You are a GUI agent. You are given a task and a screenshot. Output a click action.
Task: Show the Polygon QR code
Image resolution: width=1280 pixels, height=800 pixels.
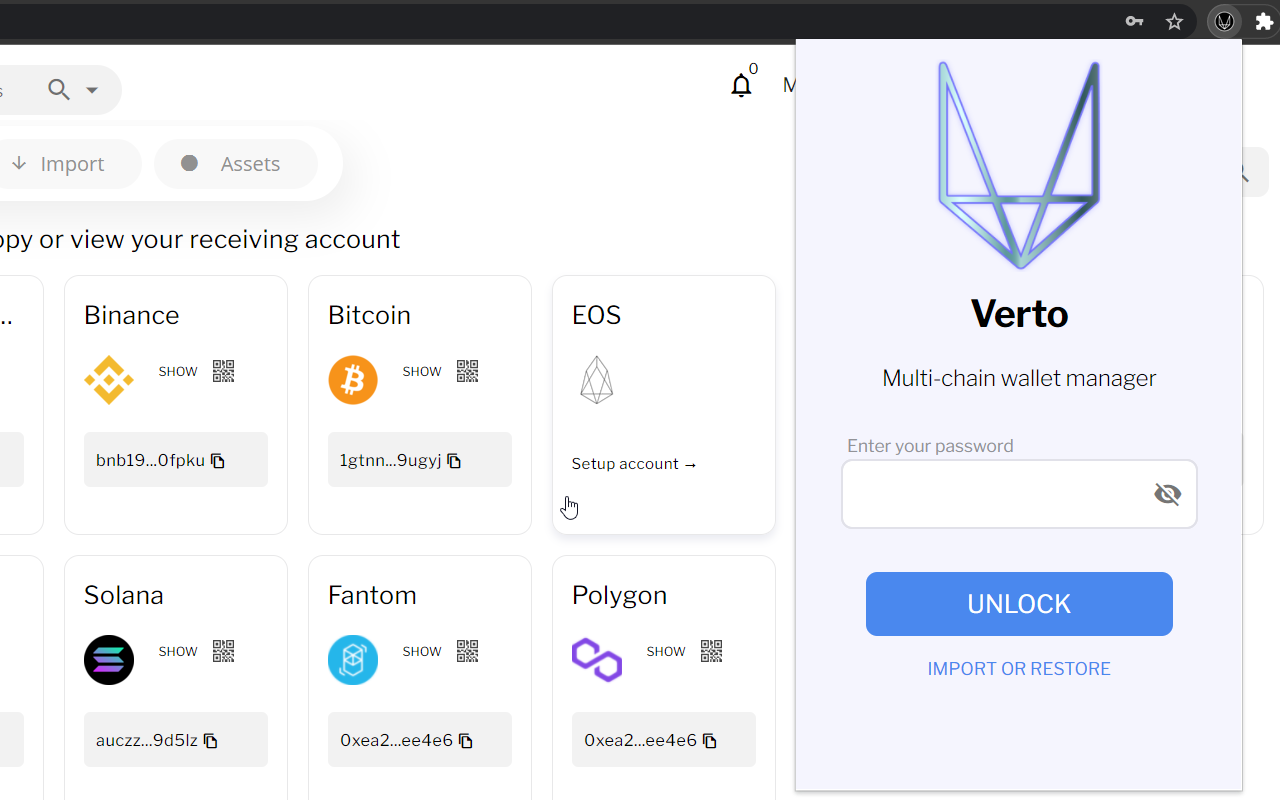click(711, 651)
